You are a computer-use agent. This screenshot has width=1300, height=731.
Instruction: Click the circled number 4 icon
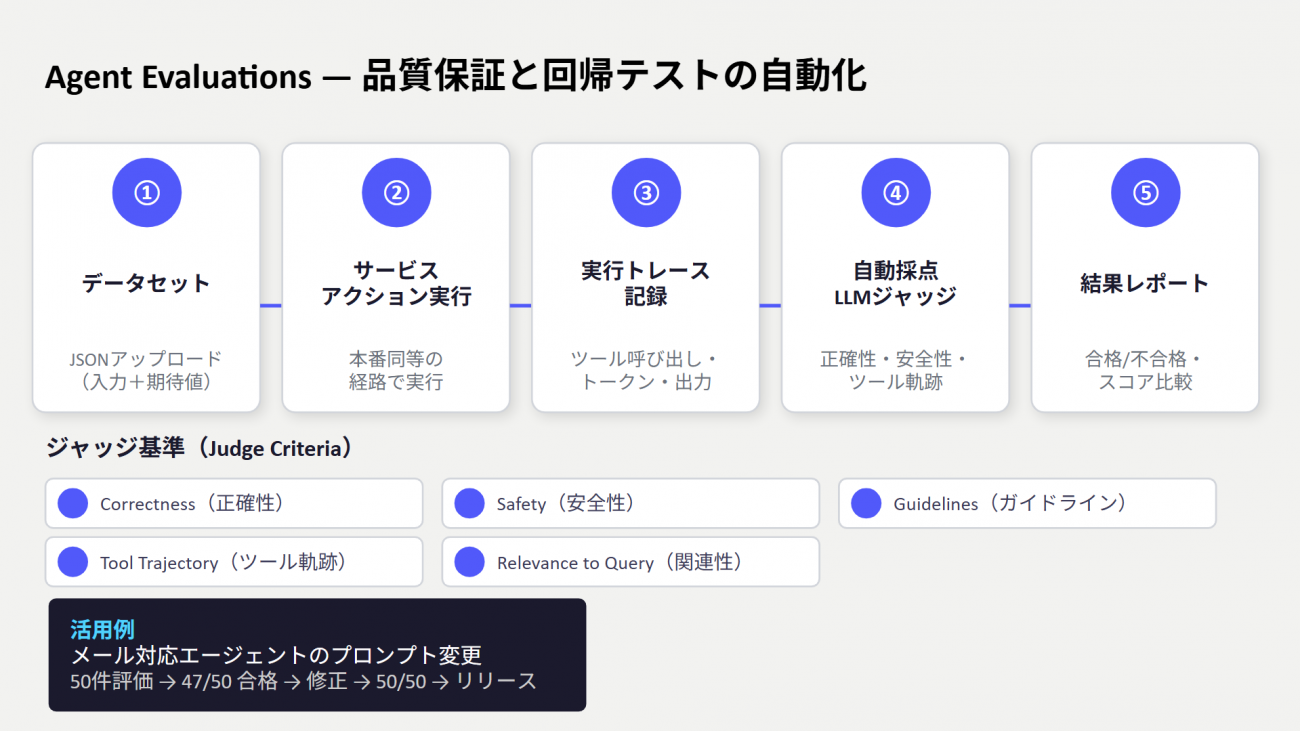coord(896,193)
